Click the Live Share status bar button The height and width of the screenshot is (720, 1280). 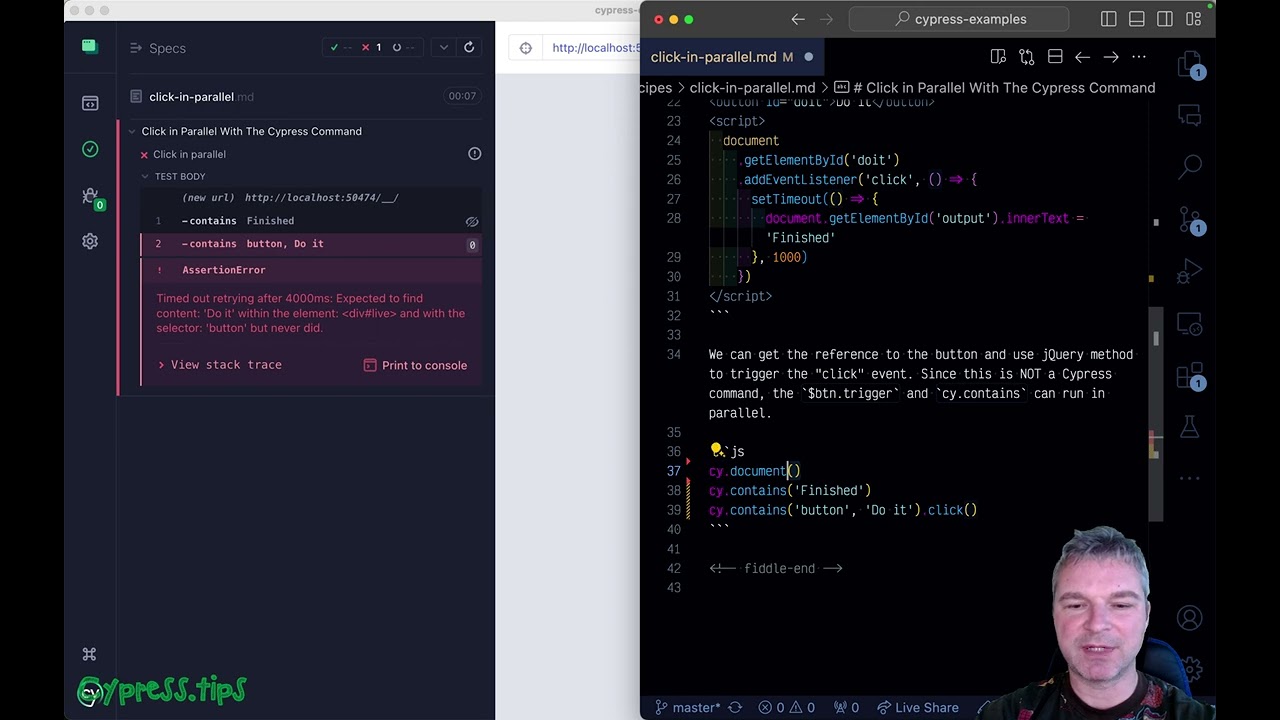click(917, 708)
